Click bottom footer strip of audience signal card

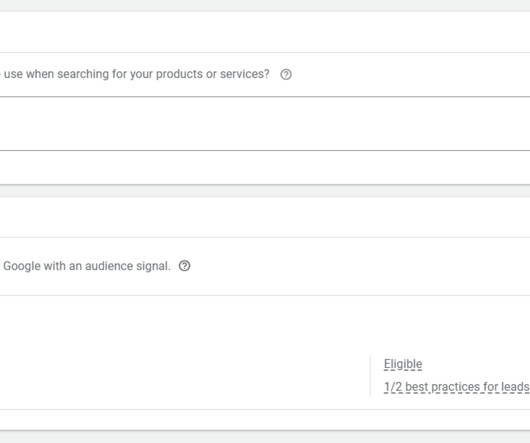click(265, 420)
